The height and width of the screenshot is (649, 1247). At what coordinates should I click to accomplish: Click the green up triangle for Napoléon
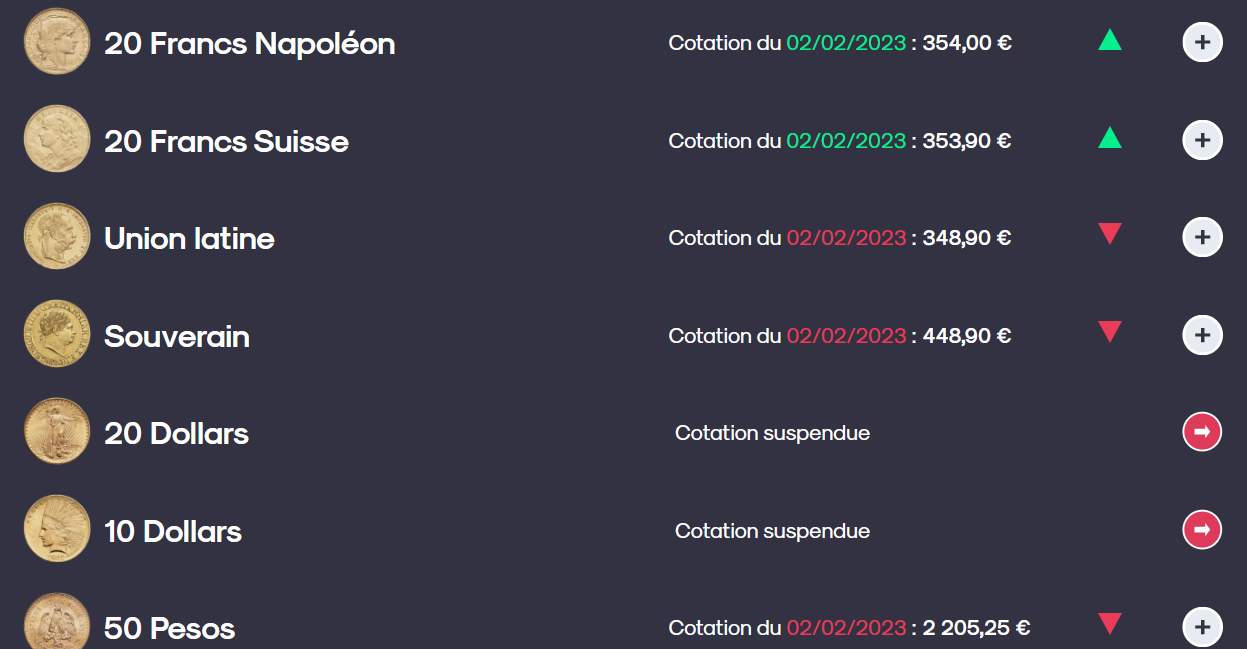click(1109, 40)
